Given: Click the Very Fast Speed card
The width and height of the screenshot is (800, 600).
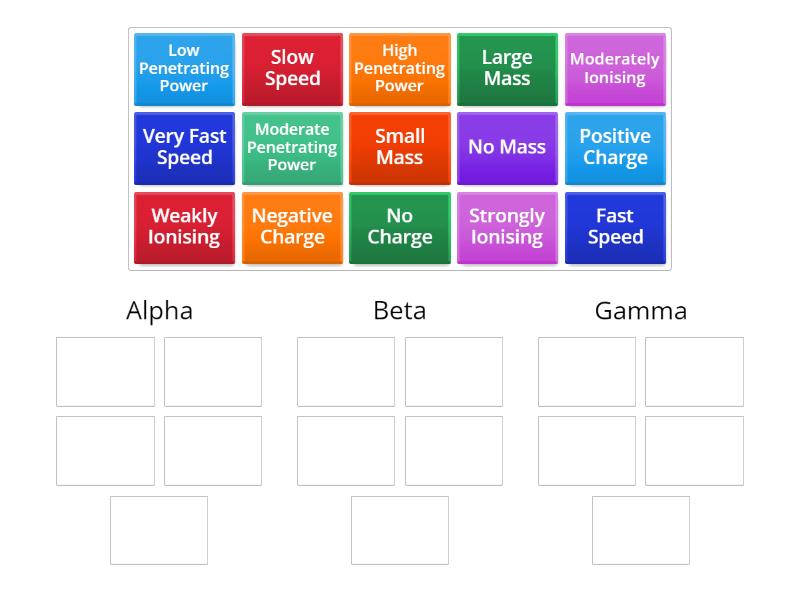Looking at the screenshot, I should 184,148.
